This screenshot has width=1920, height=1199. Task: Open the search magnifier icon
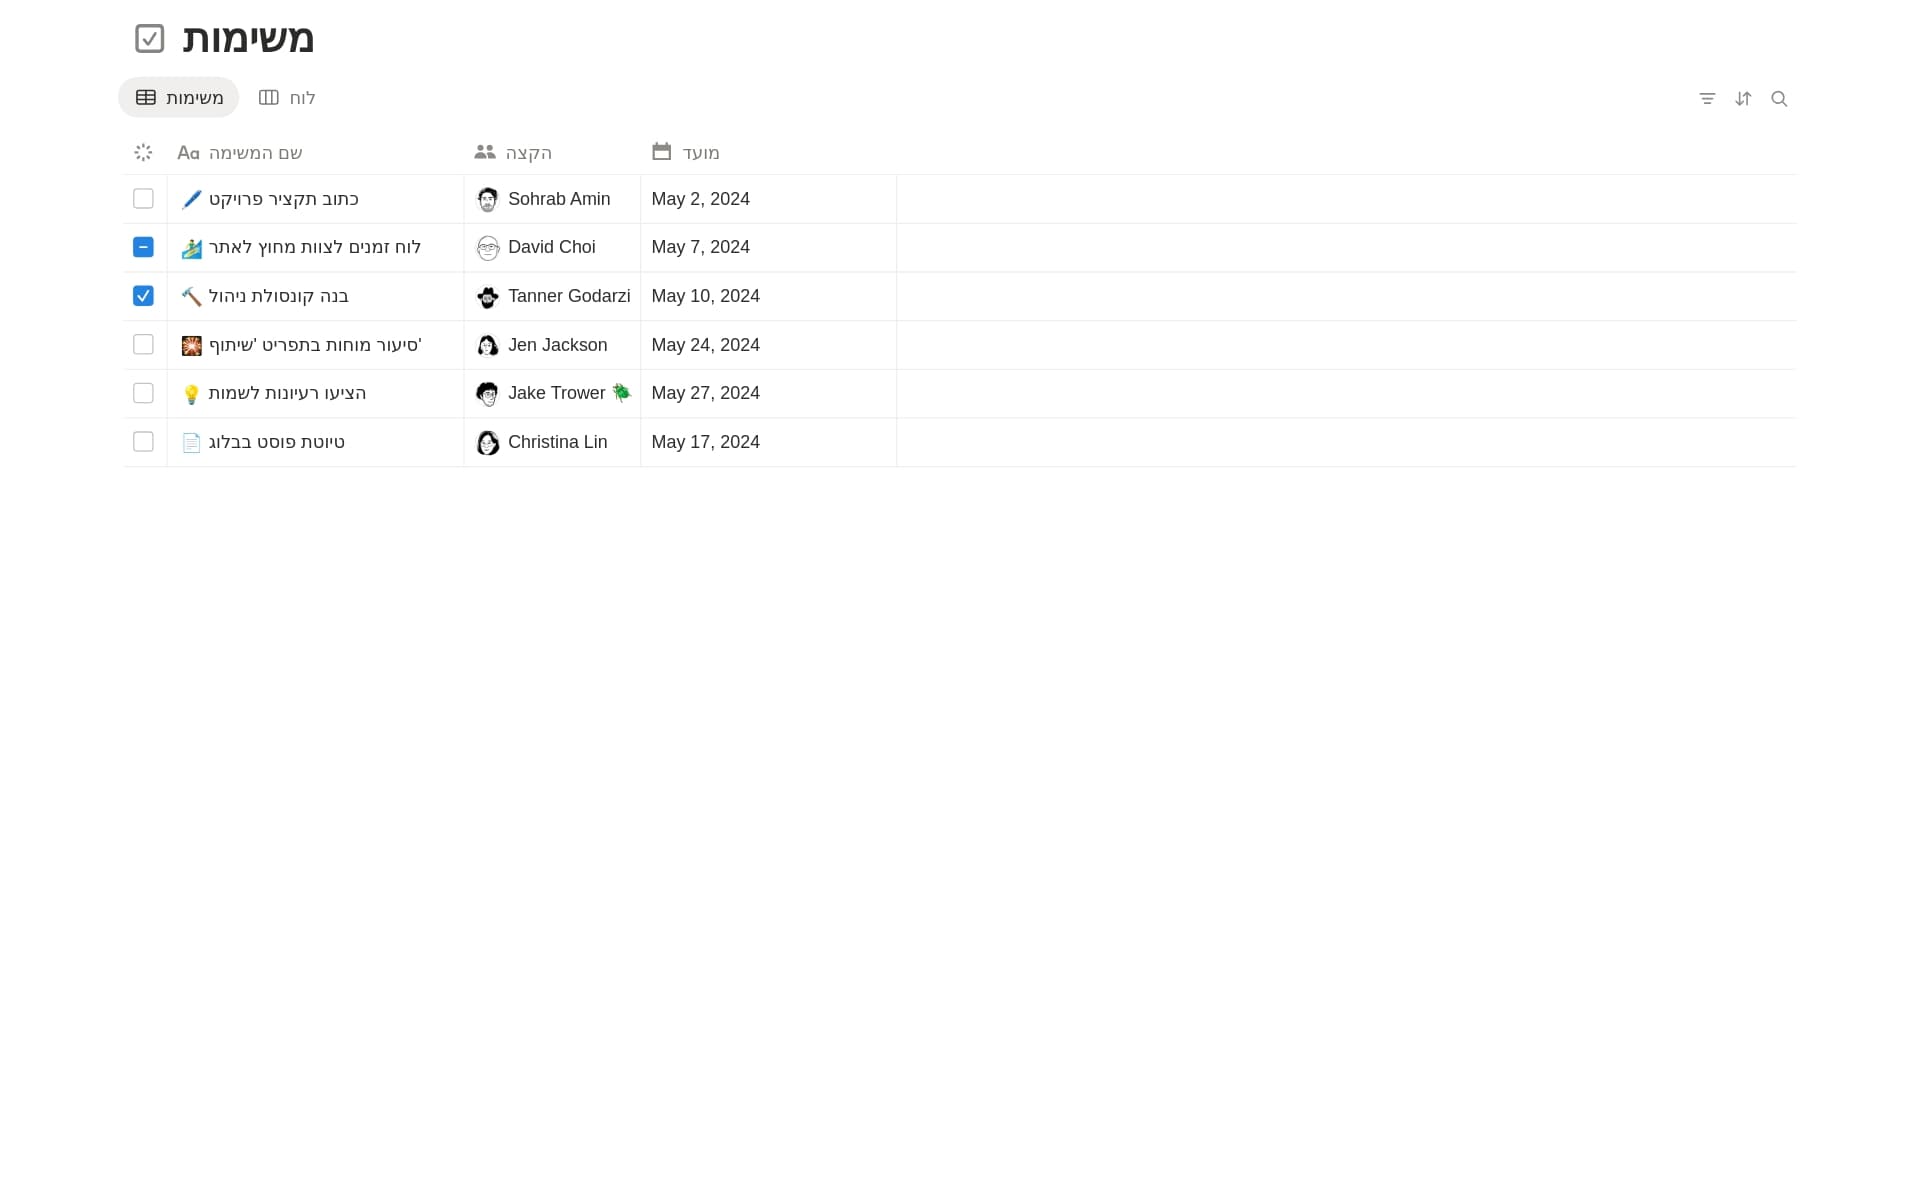(x=1779, y=99)
